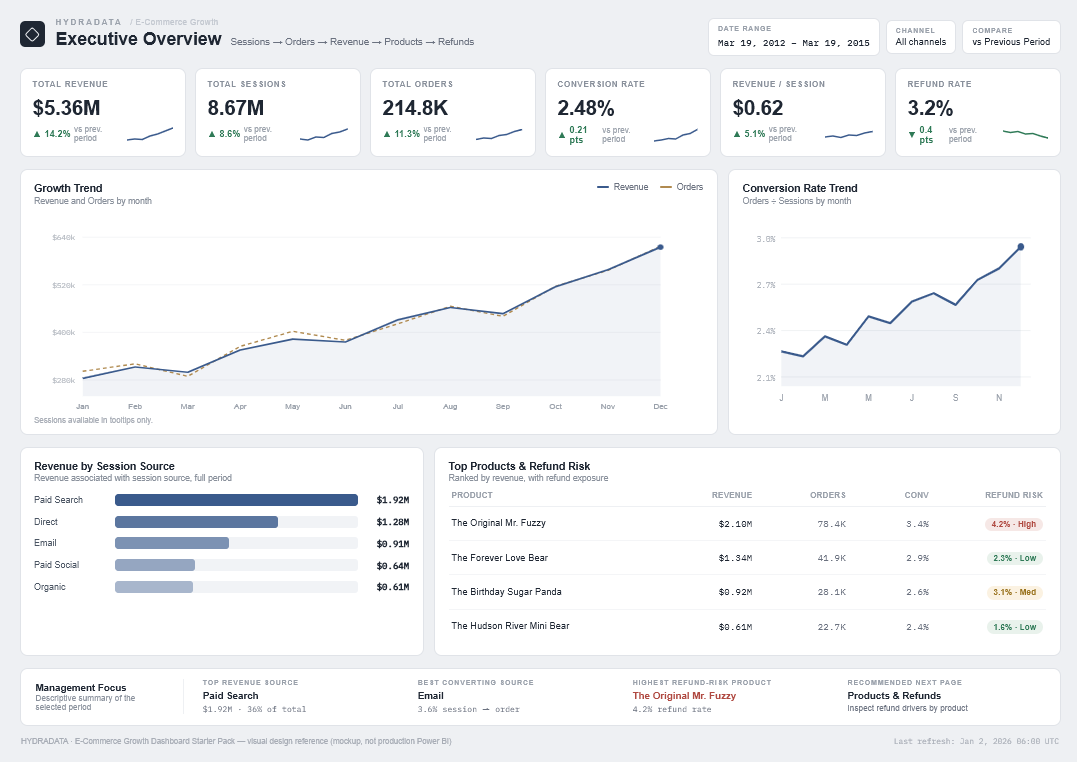Sort by the CONV column header

point(916,495)
